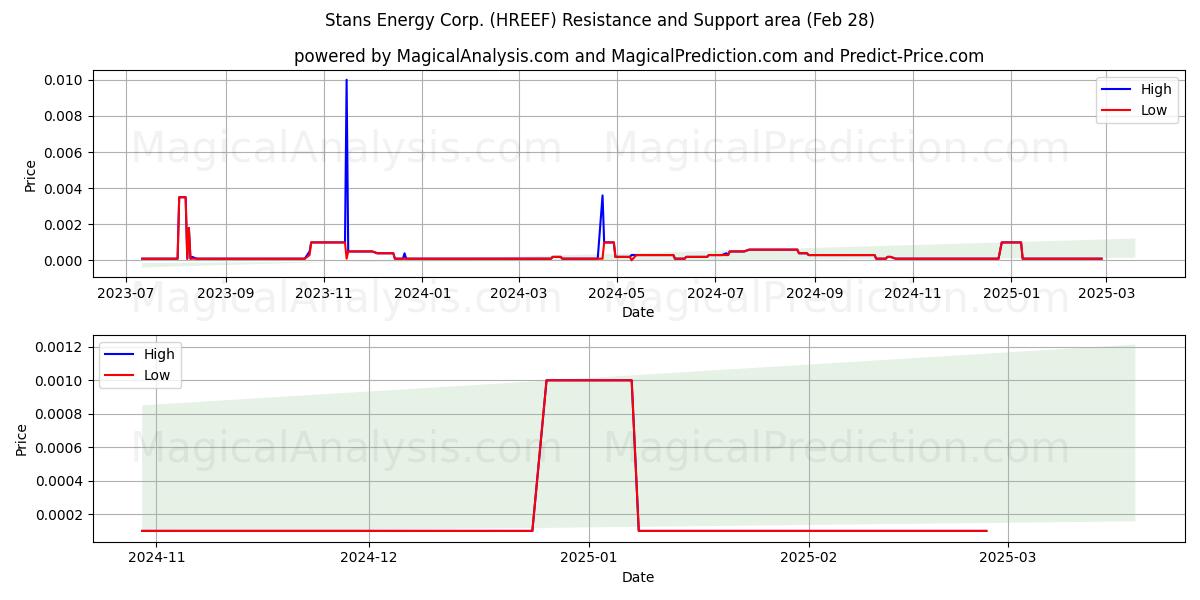Click 'High' in the top chart legend
The height and width of the screenshot is (600, 1200).
click(x=1156, y=89)
